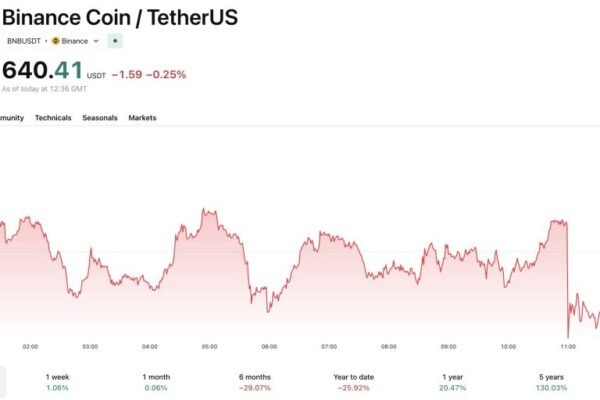Click the green market status dot
600x400 pixels.
pos(115,41)
